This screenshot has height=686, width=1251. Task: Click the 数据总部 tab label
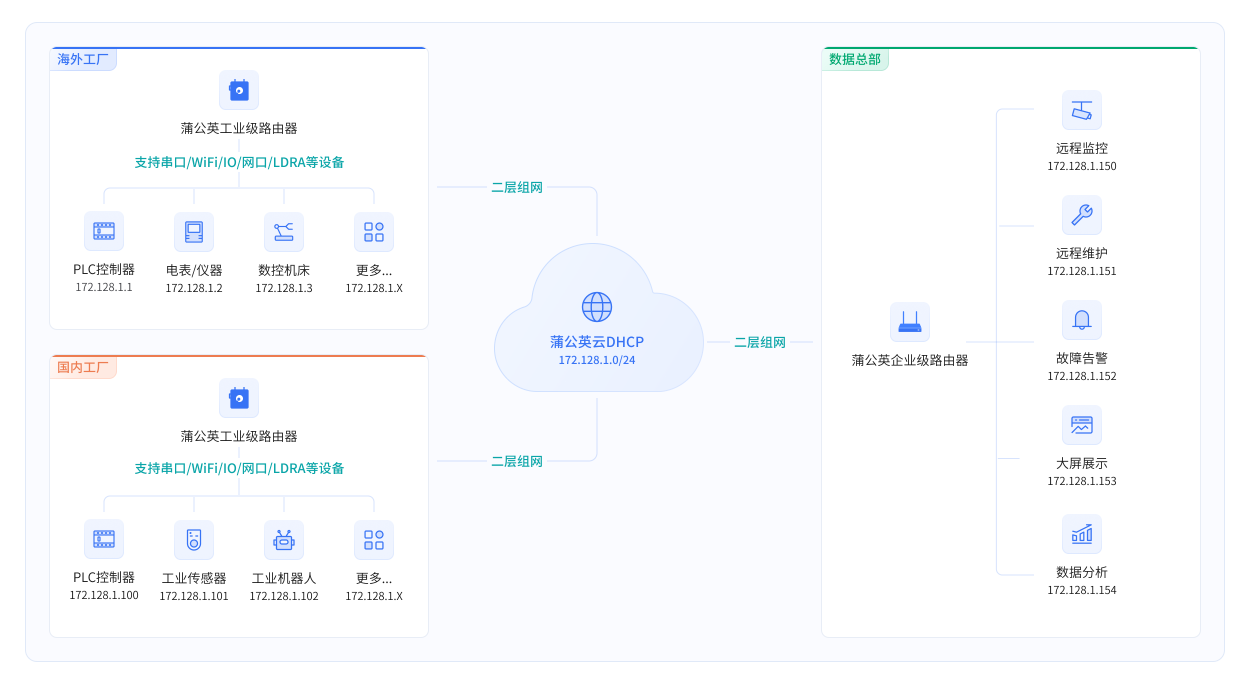[x=855, y=59]
